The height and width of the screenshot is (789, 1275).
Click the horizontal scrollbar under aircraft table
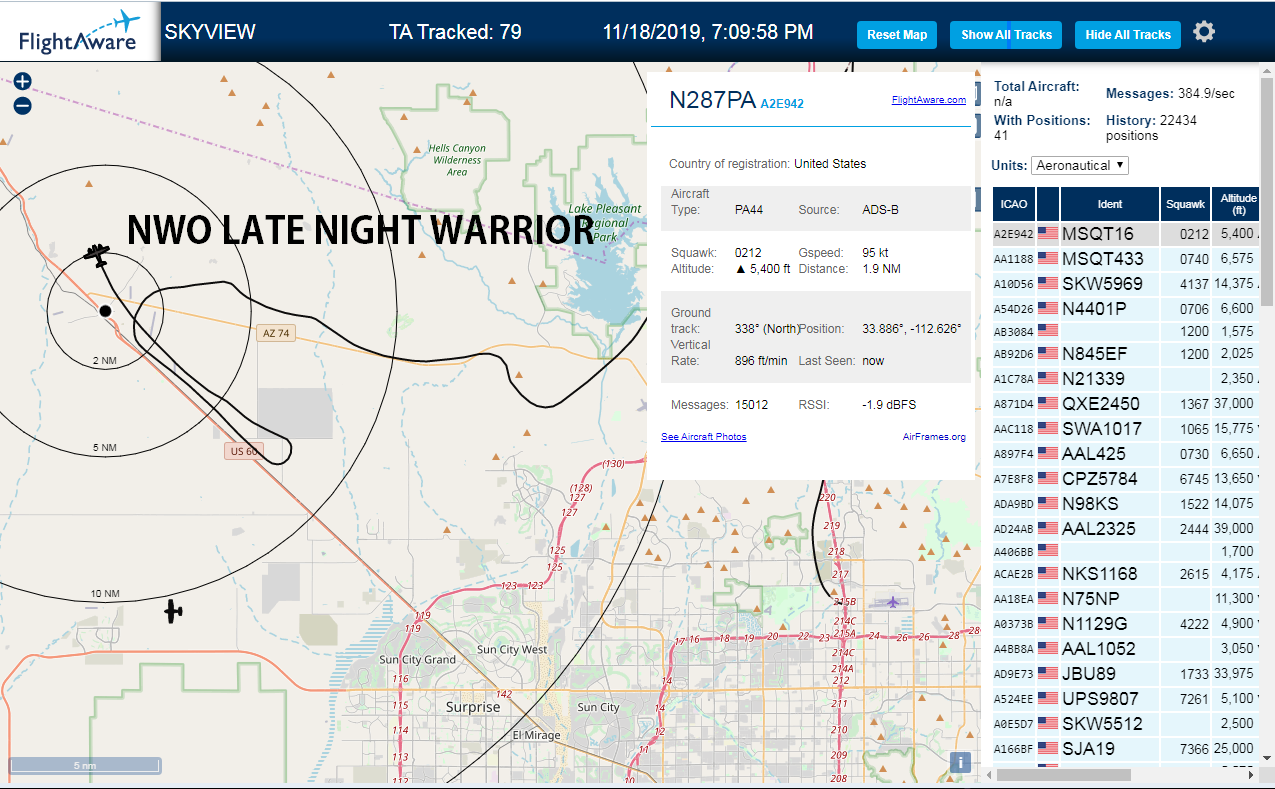coord(1065,775)
